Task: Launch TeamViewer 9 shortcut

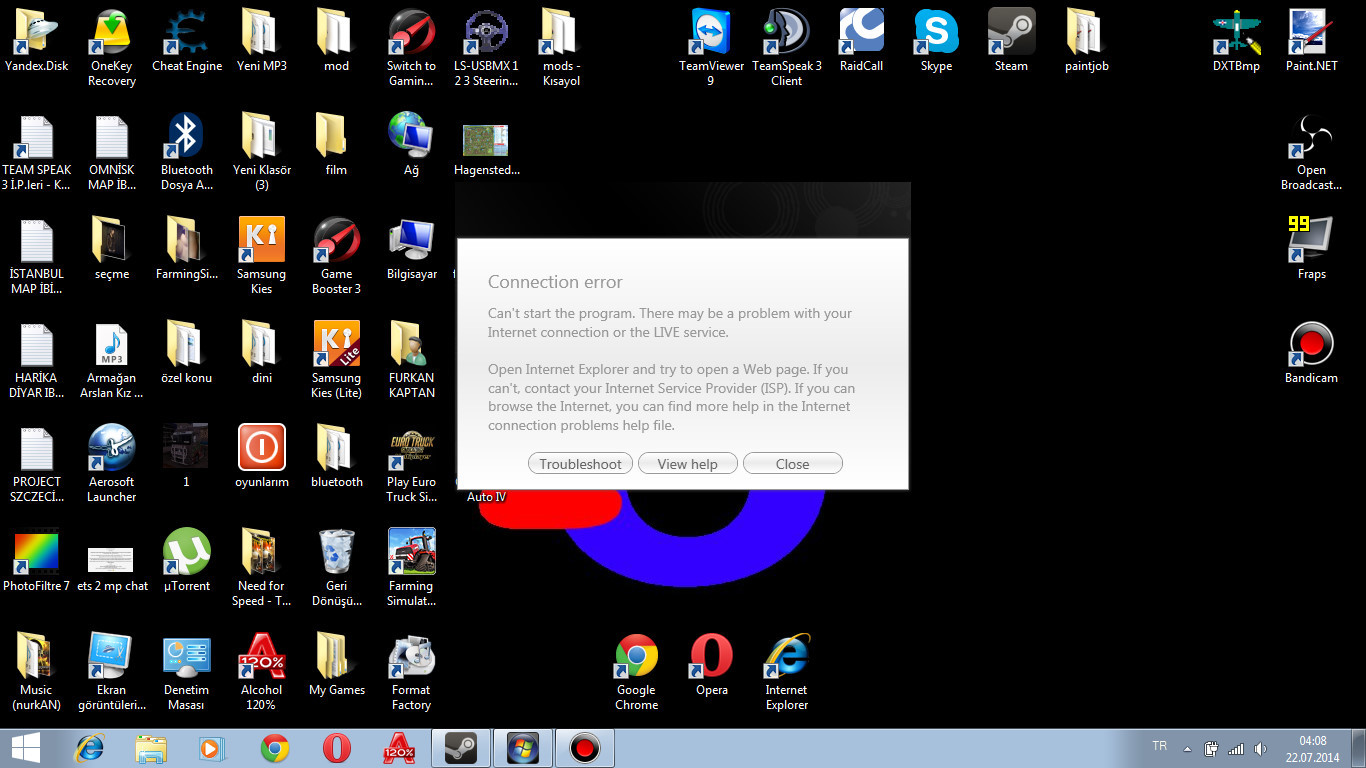Action: [711, 48]
